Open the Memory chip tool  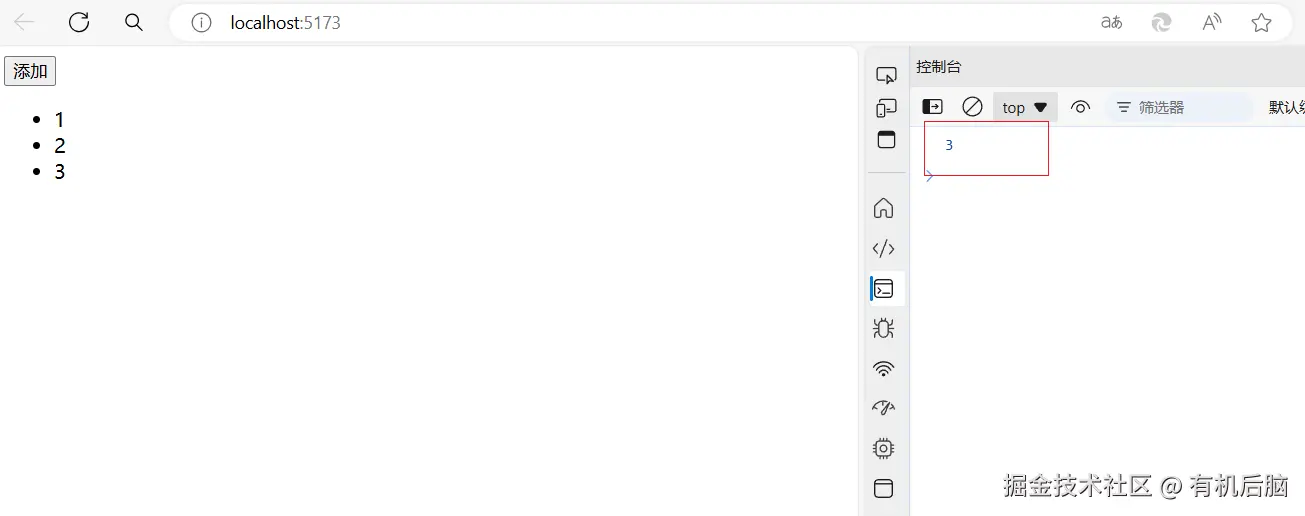pos(883,448)
